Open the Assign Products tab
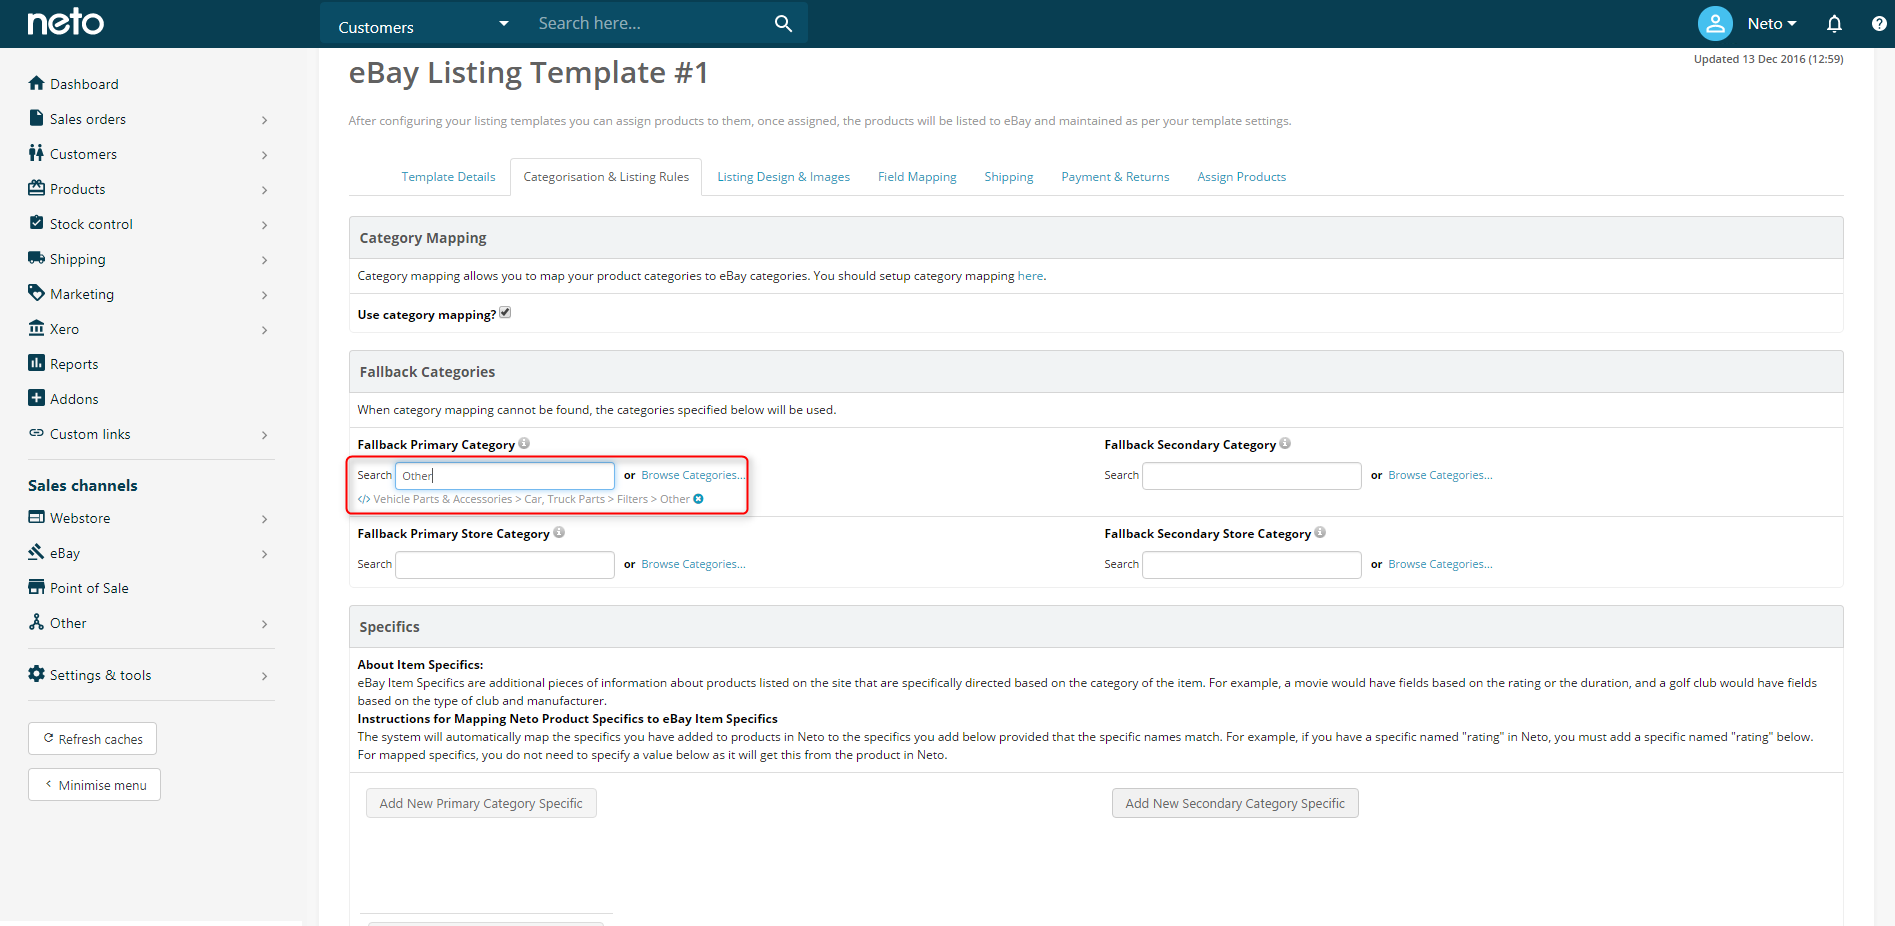This screenshot has height=926, width=1895. (x=1241, y=177)
